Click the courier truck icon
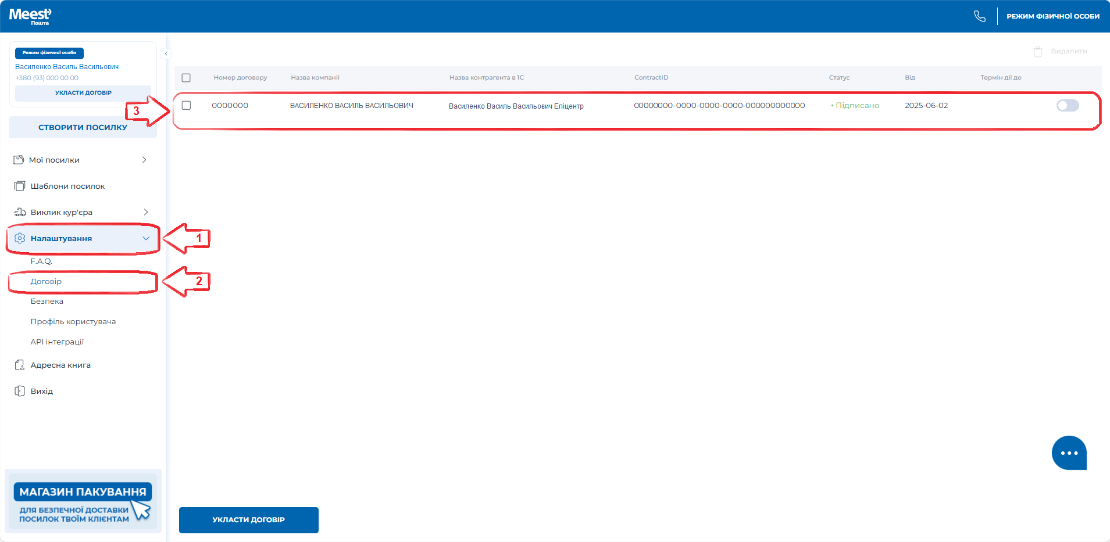The image size is (1110, 542). pos(20,212)
